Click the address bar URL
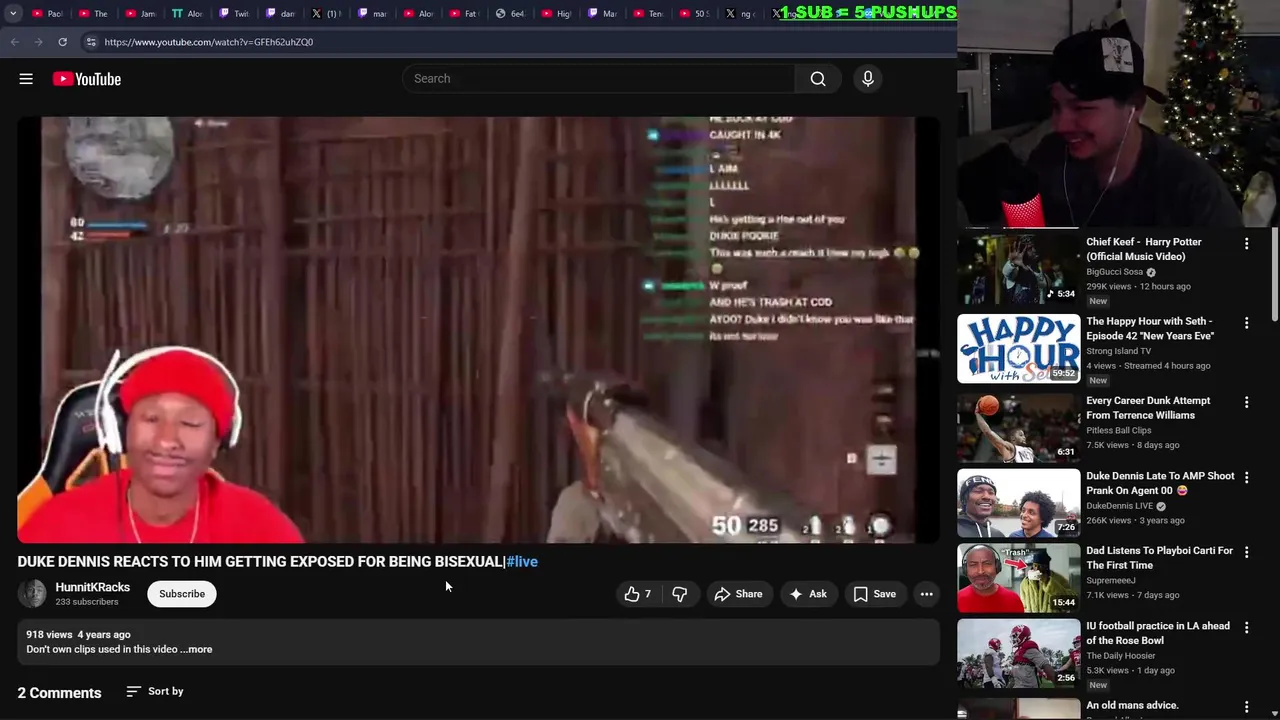Screen dimensions: 1280x720 click(209, 42)
